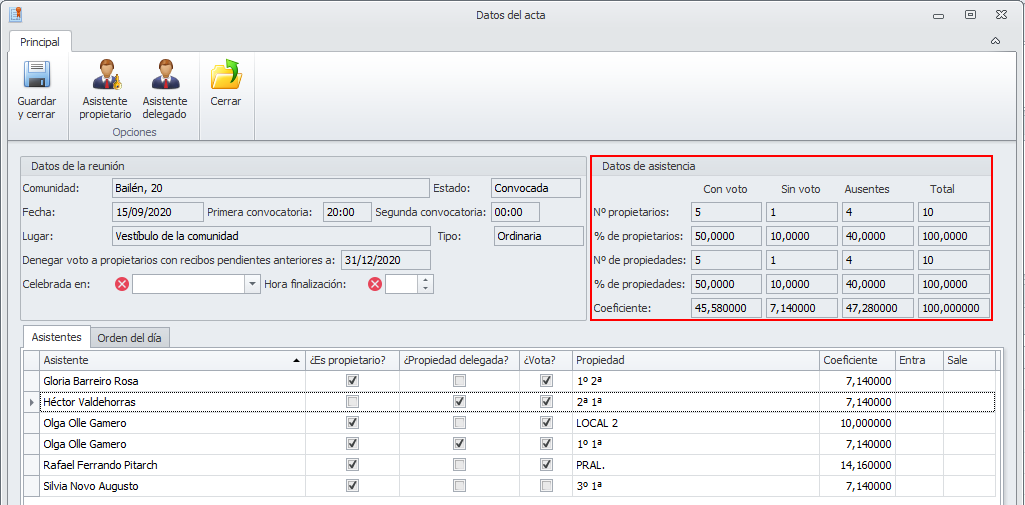Add an Asistente delegado attendee
The image size is (1025, 505).
pos(164,77)
